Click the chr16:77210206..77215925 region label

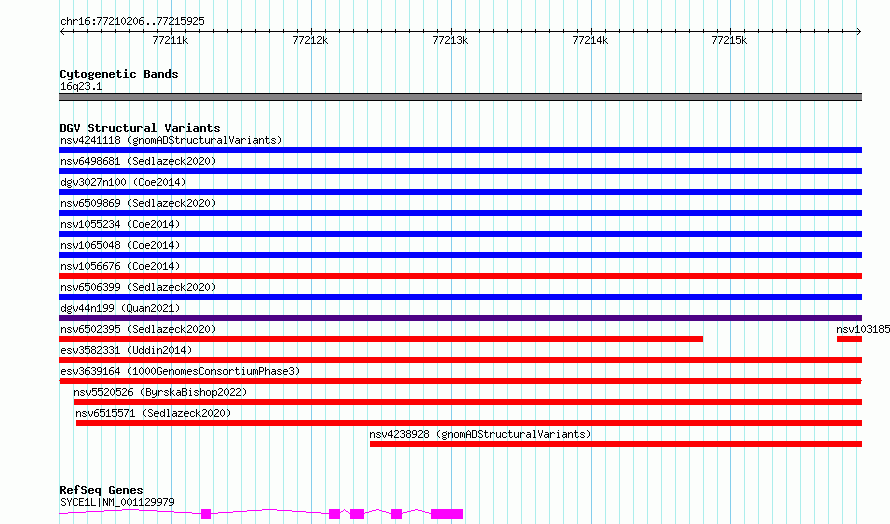pos(132,21)
